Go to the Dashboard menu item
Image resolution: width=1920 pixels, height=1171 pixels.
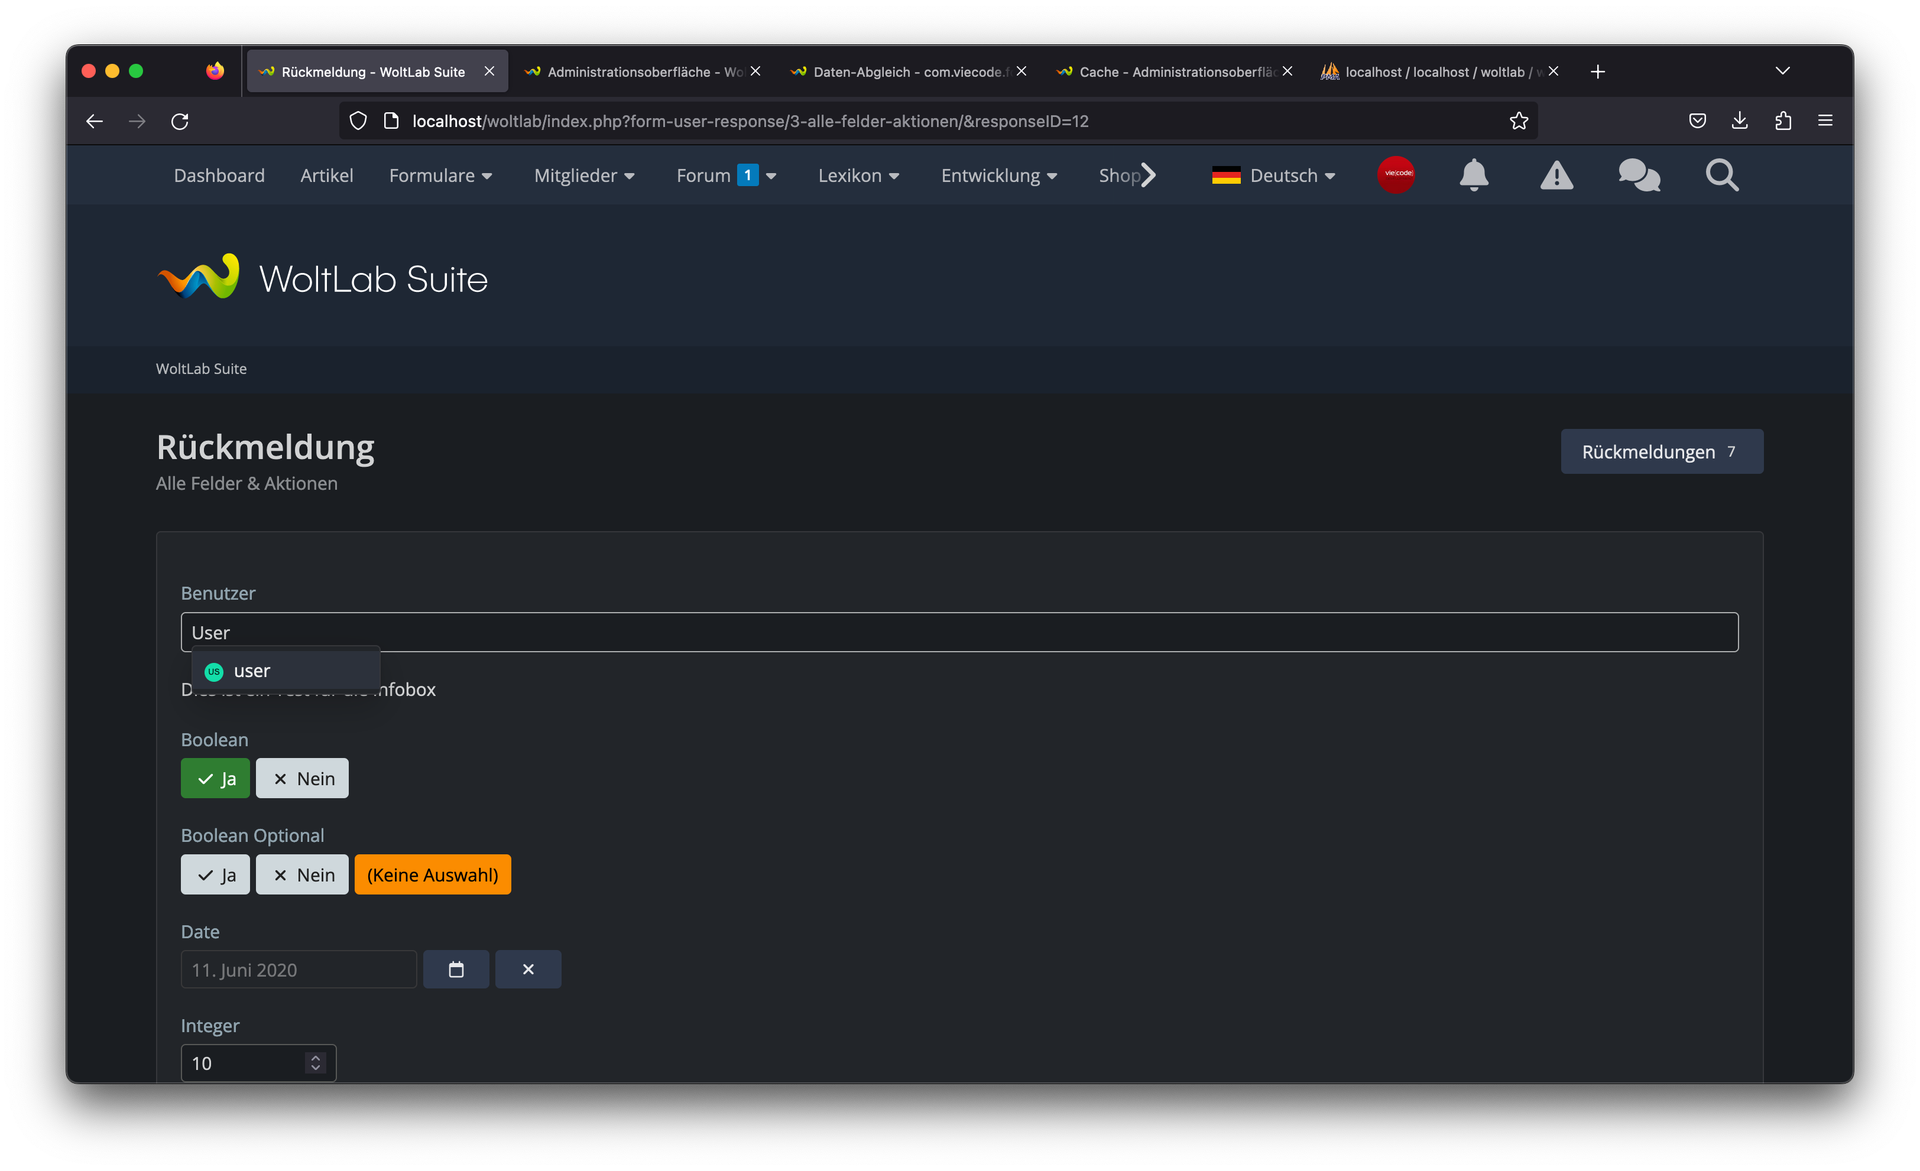(219, 176)
